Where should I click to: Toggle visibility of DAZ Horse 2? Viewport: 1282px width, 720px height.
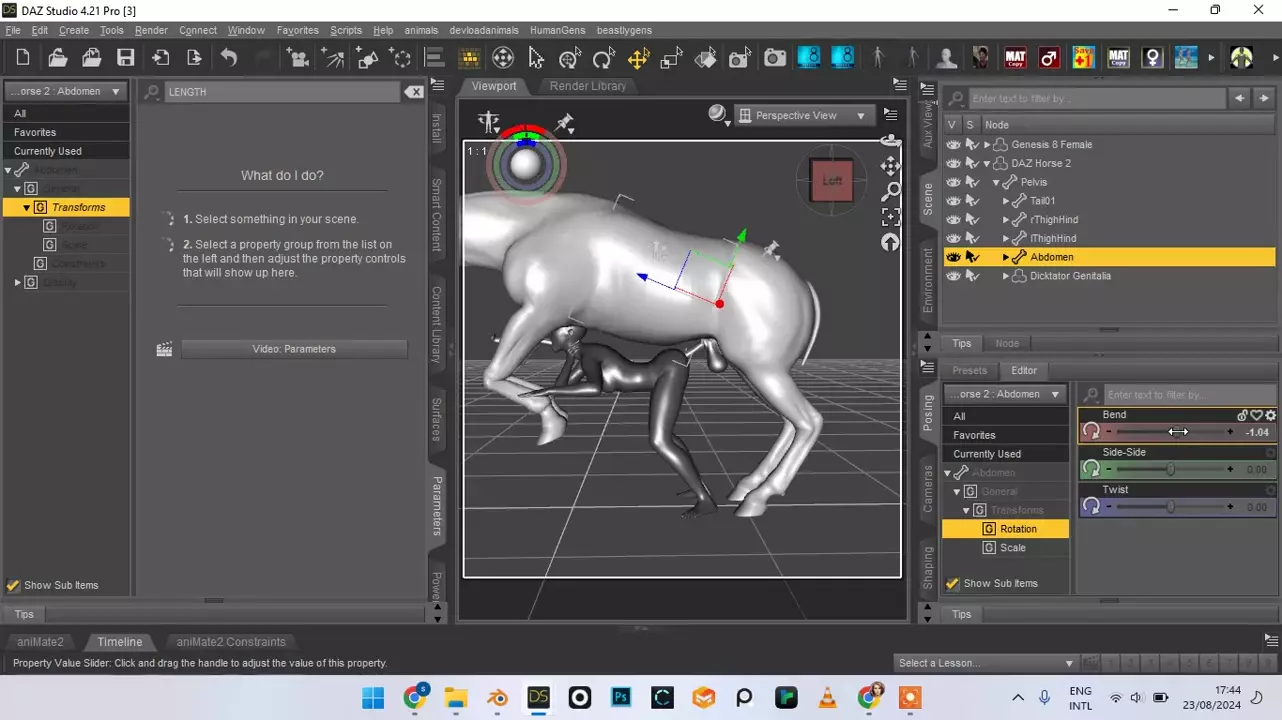tap(953, 164)
